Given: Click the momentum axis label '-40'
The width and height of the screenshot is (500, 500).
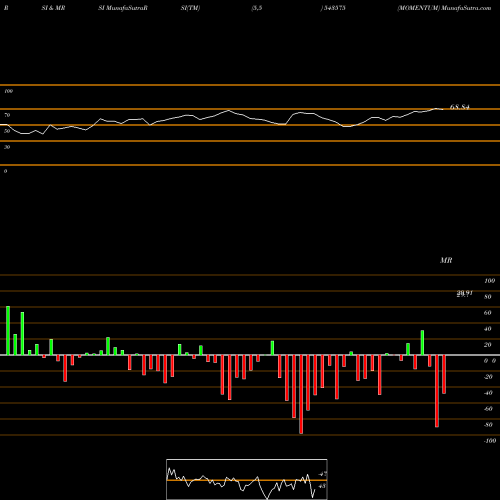Looking at the screenshot, I should click(x=488, y=393).
